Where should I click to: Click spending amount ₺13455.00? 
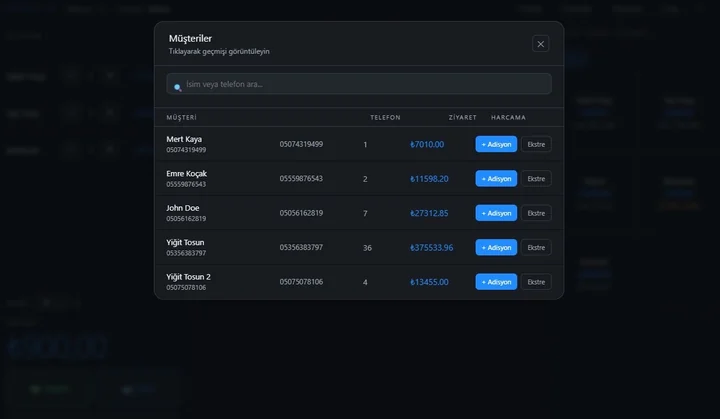pyautogui.click(x=429, y=283)
